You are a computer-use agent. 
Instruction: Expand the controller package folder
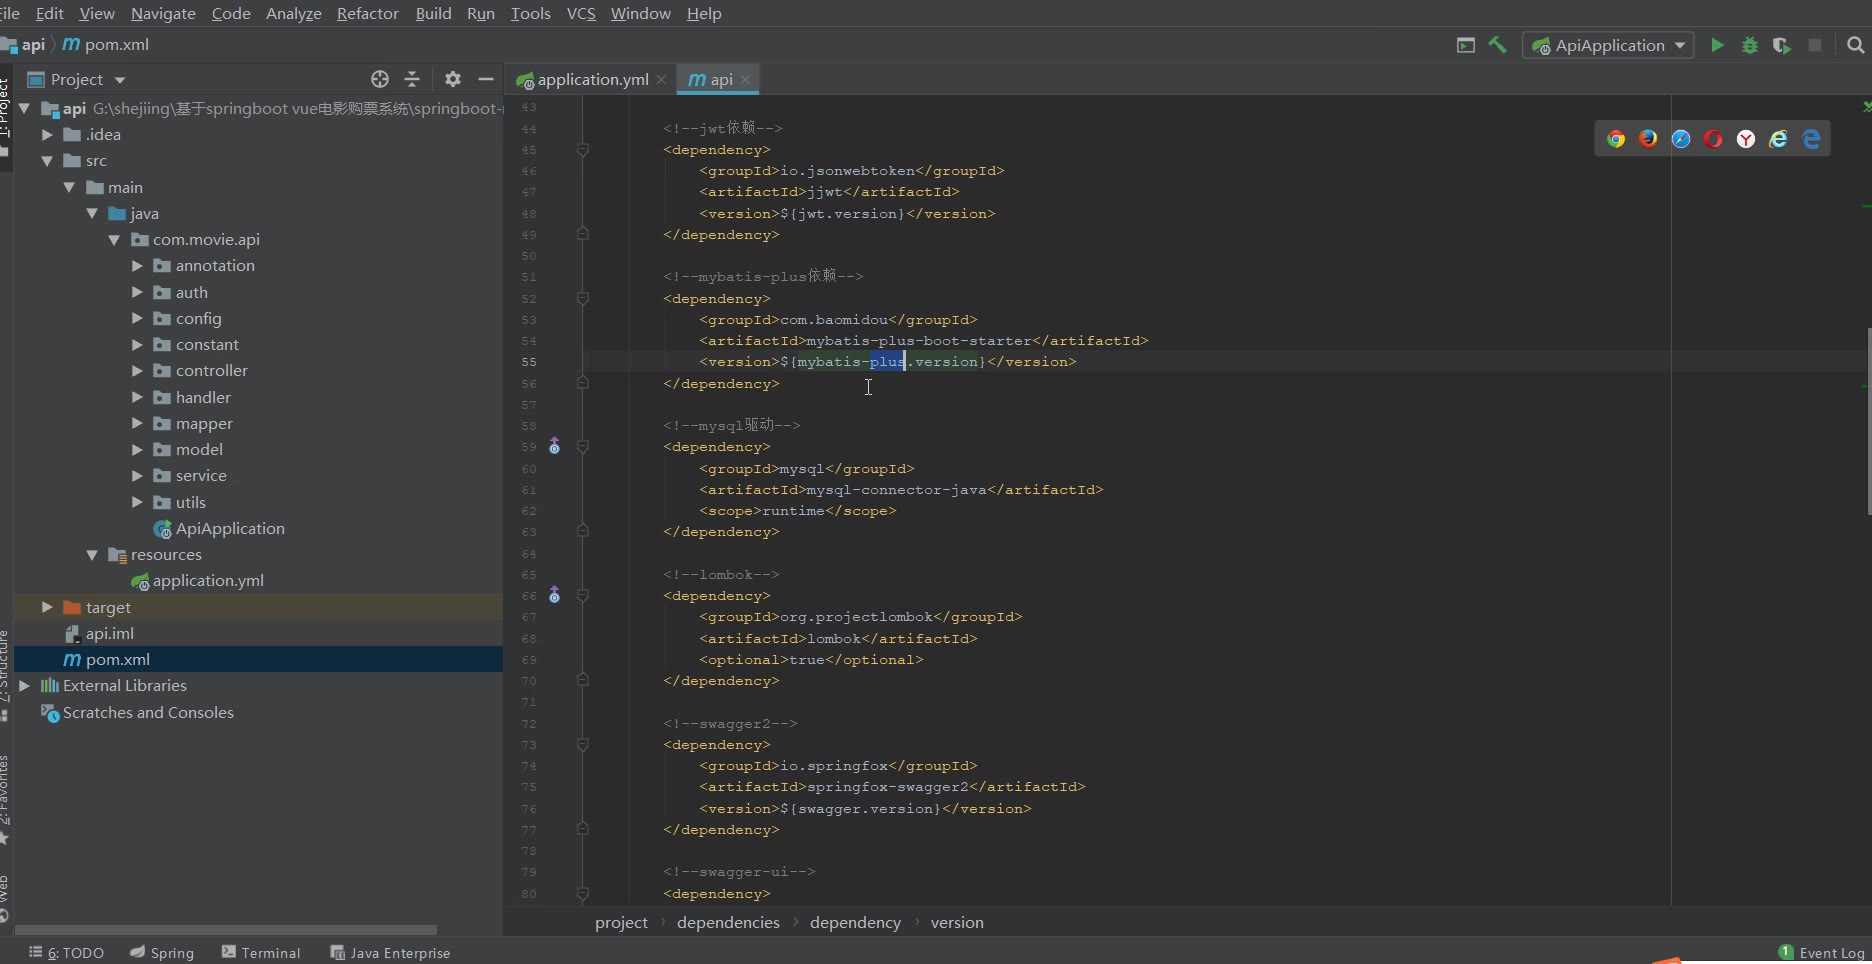(x=137, y=371)
